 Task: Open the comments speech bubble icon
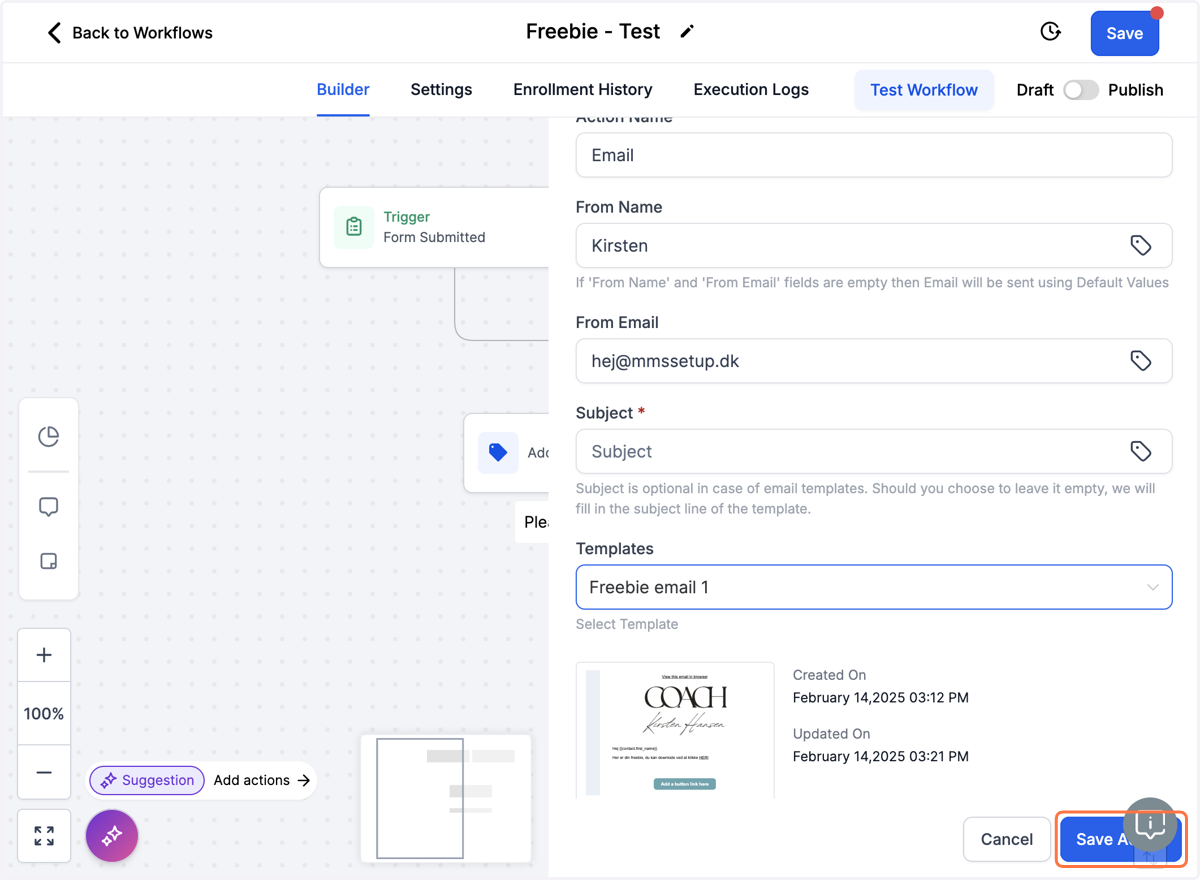(48, 507)
